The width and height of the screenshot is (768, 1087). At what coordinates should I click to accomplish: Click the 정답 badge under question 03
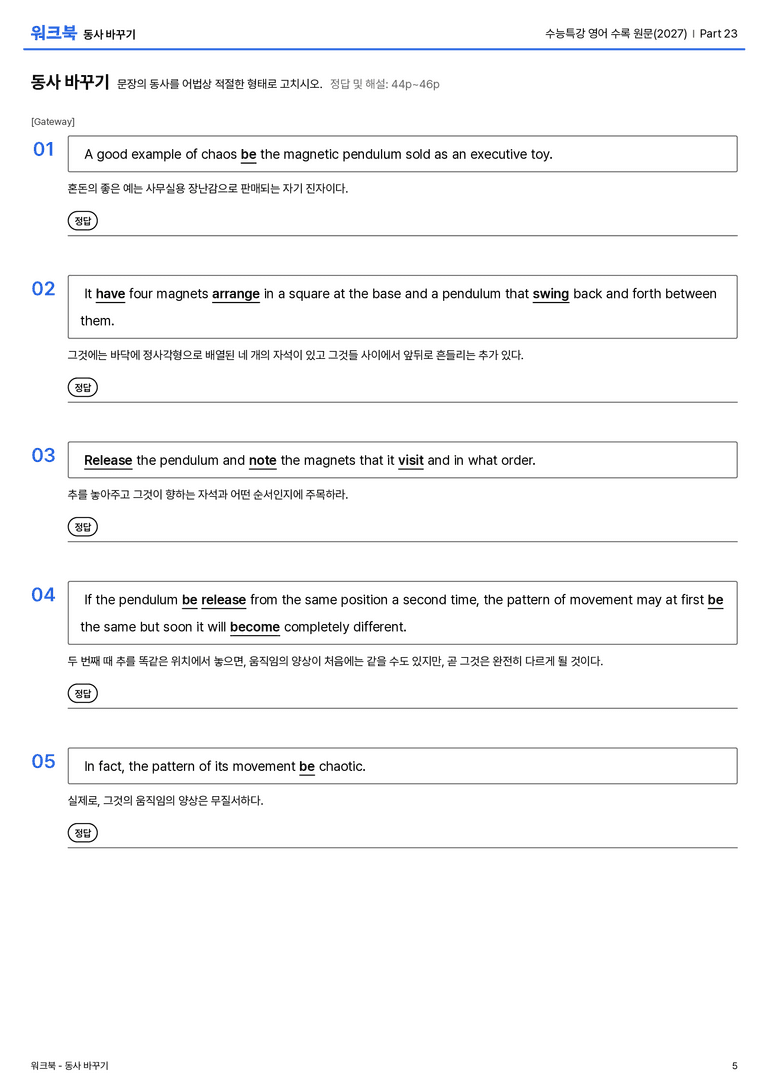coord(82,527)
